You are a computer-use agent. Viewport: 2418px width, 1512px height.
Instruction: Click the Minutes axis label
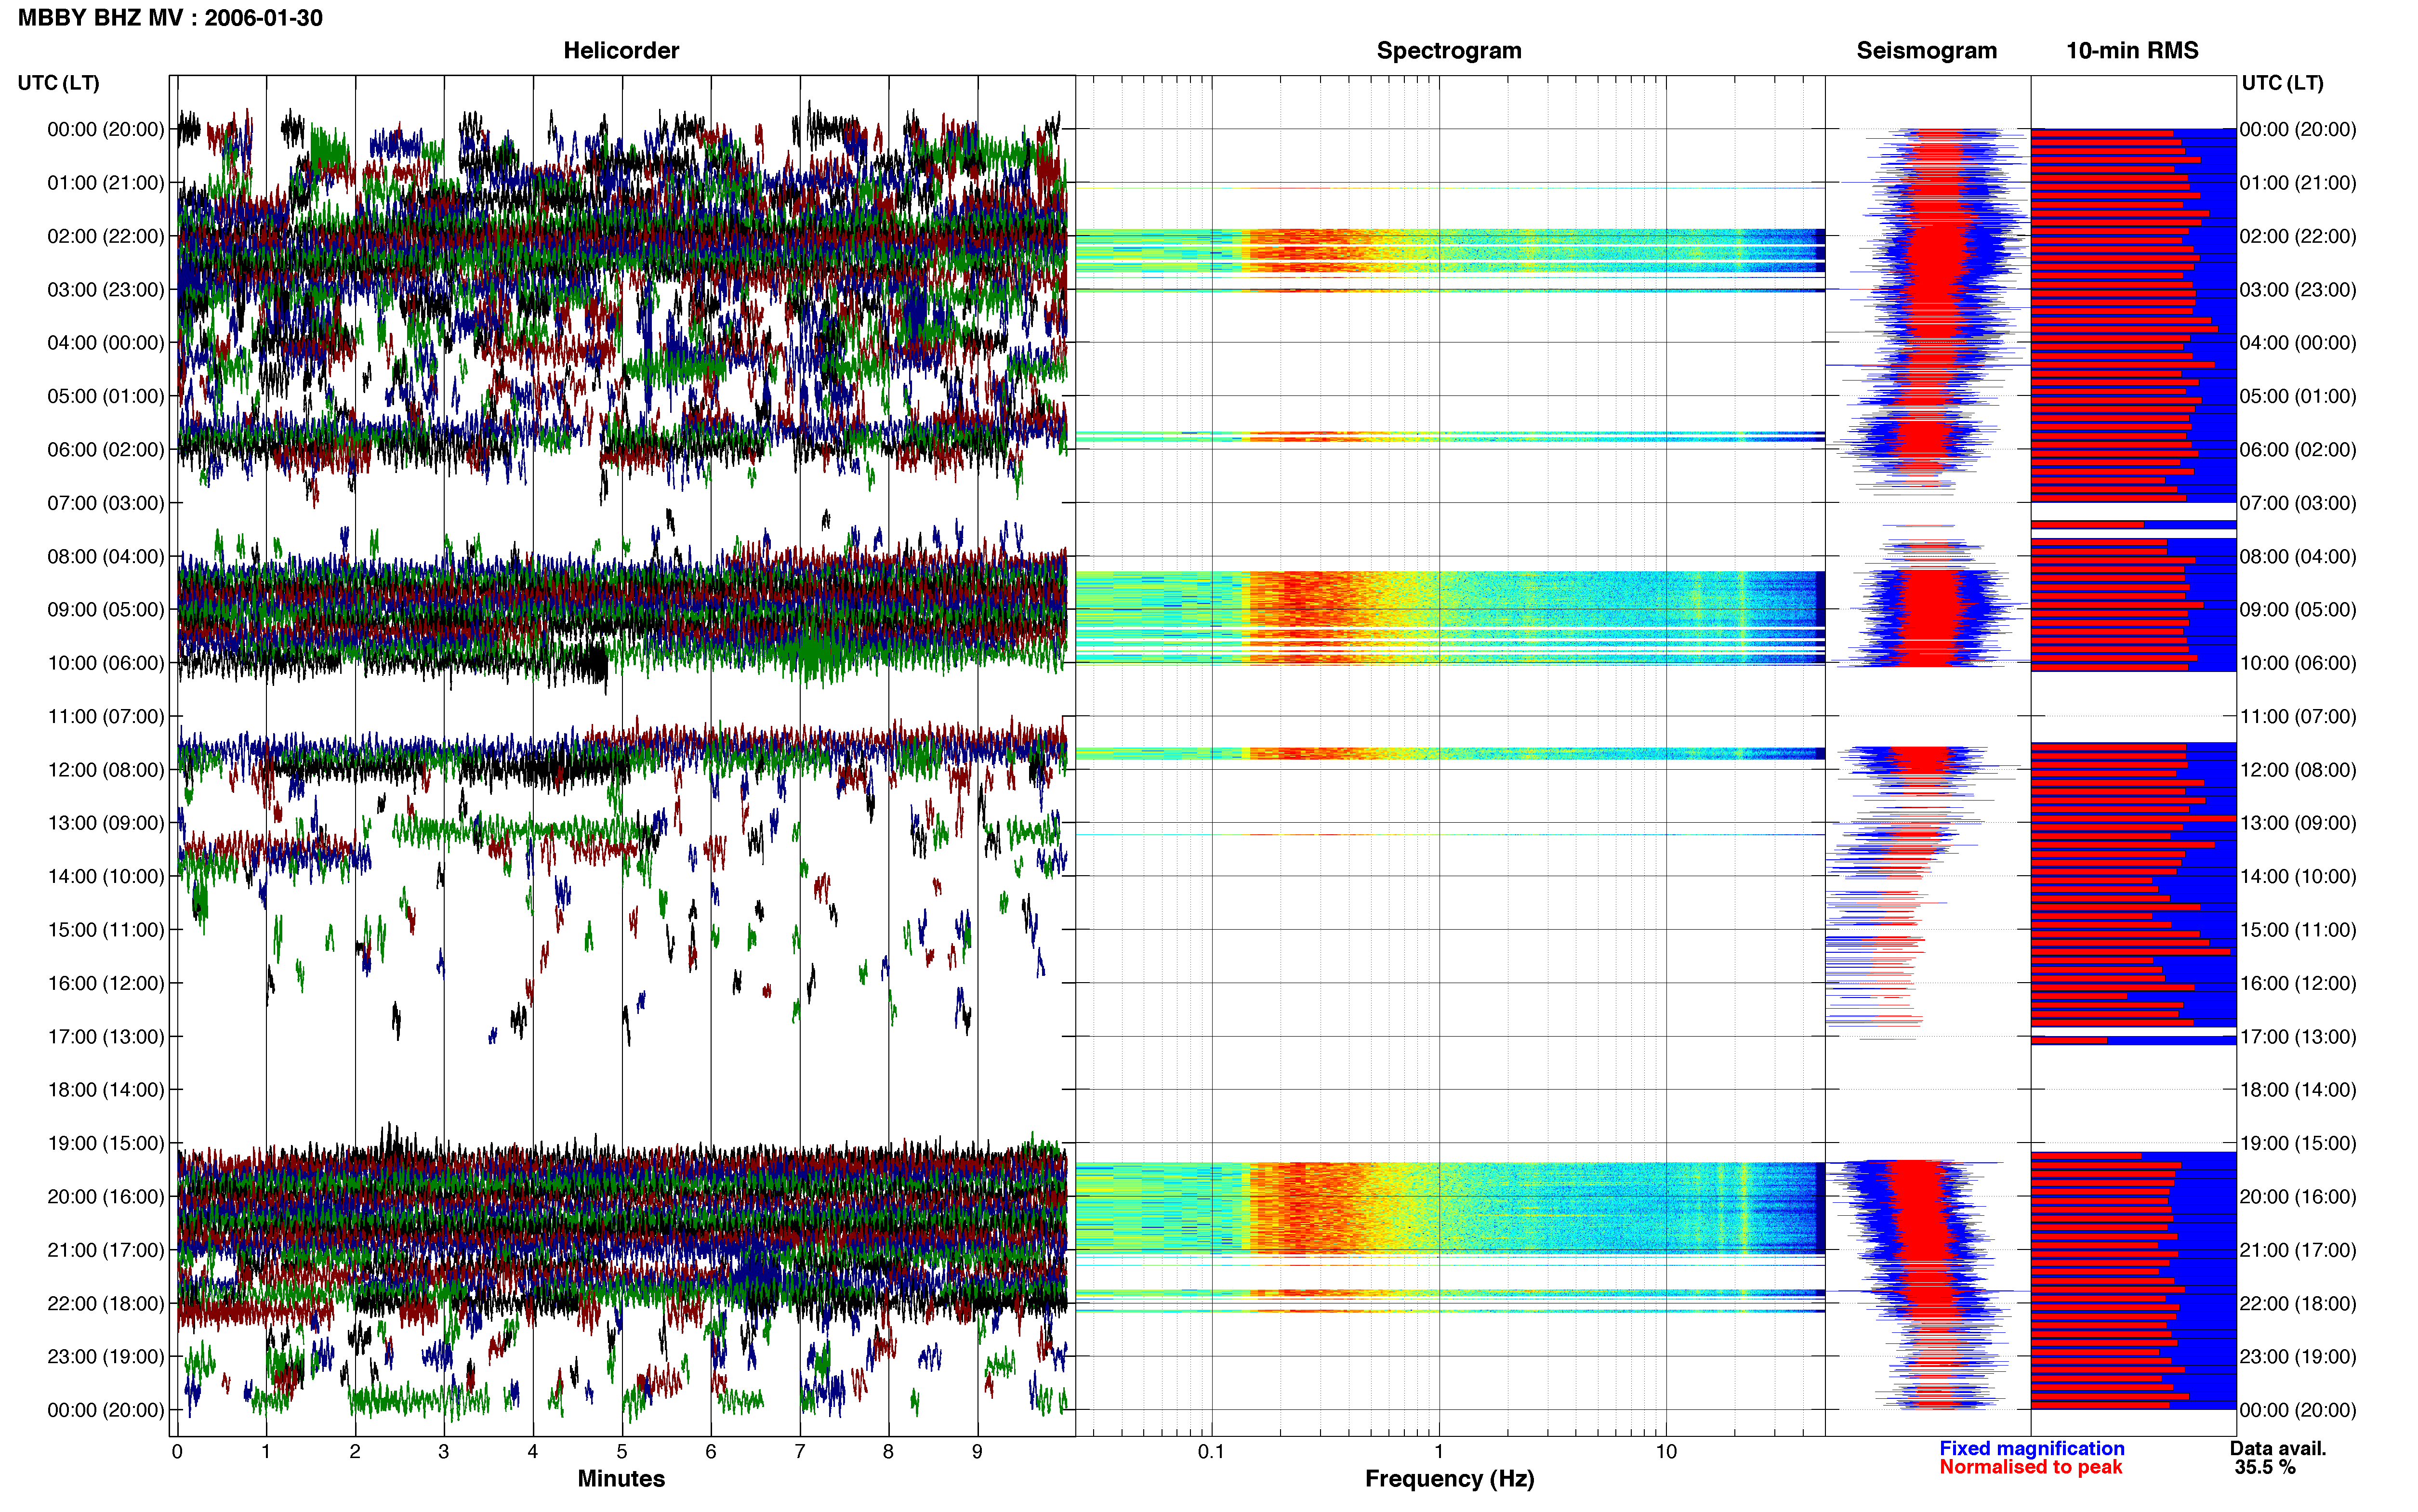pyautogui.click(x=621, y=1479)
